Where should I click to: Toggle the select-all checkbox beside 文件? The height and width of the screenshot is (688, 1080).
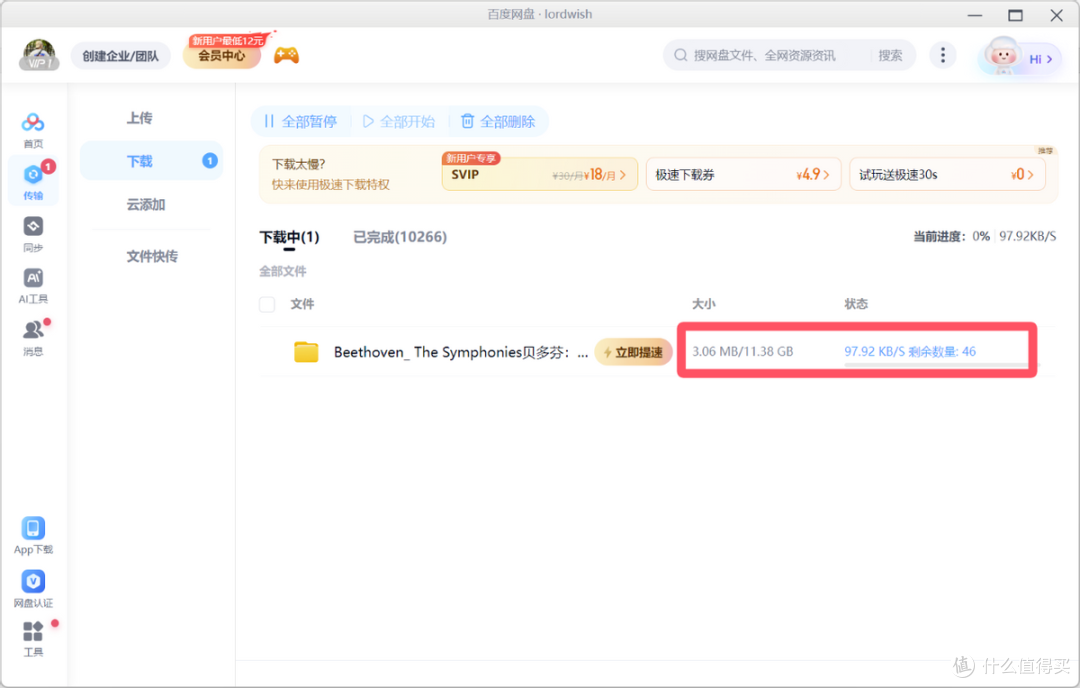pos(267,304)
